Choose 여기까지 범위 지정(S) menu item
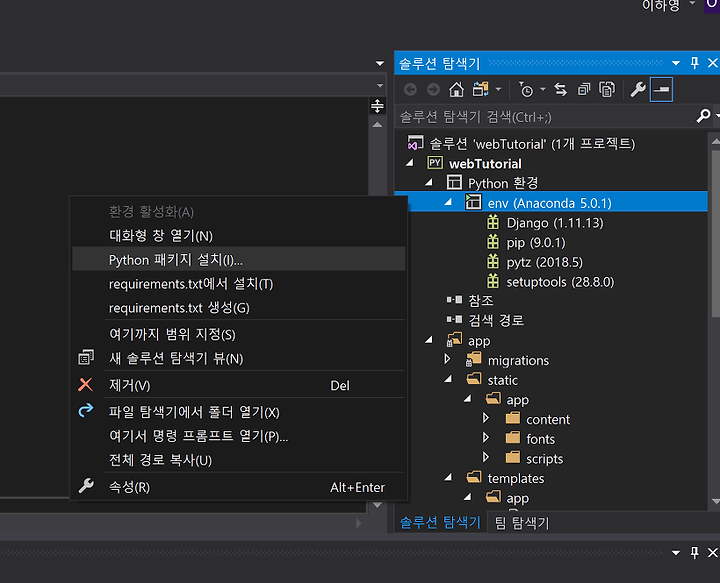The height and width of the screenshot is (583, 720). click(239, 334)
